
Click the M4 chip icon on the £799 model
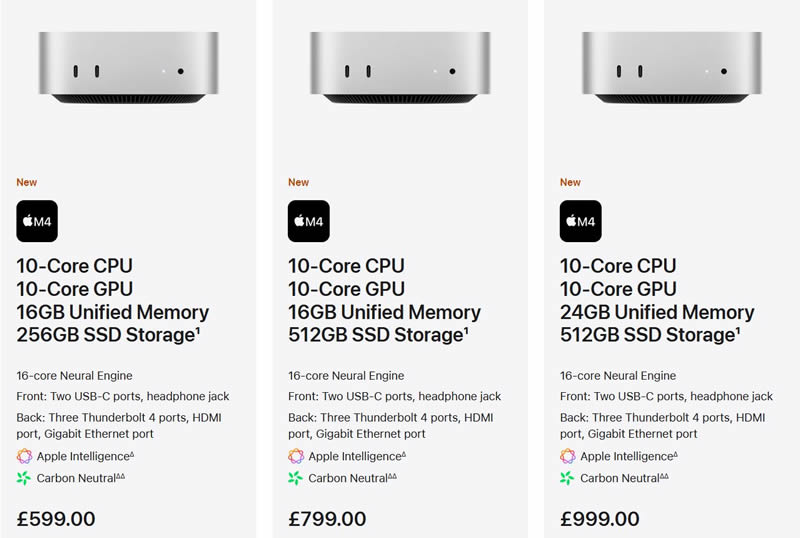[309, 221]
